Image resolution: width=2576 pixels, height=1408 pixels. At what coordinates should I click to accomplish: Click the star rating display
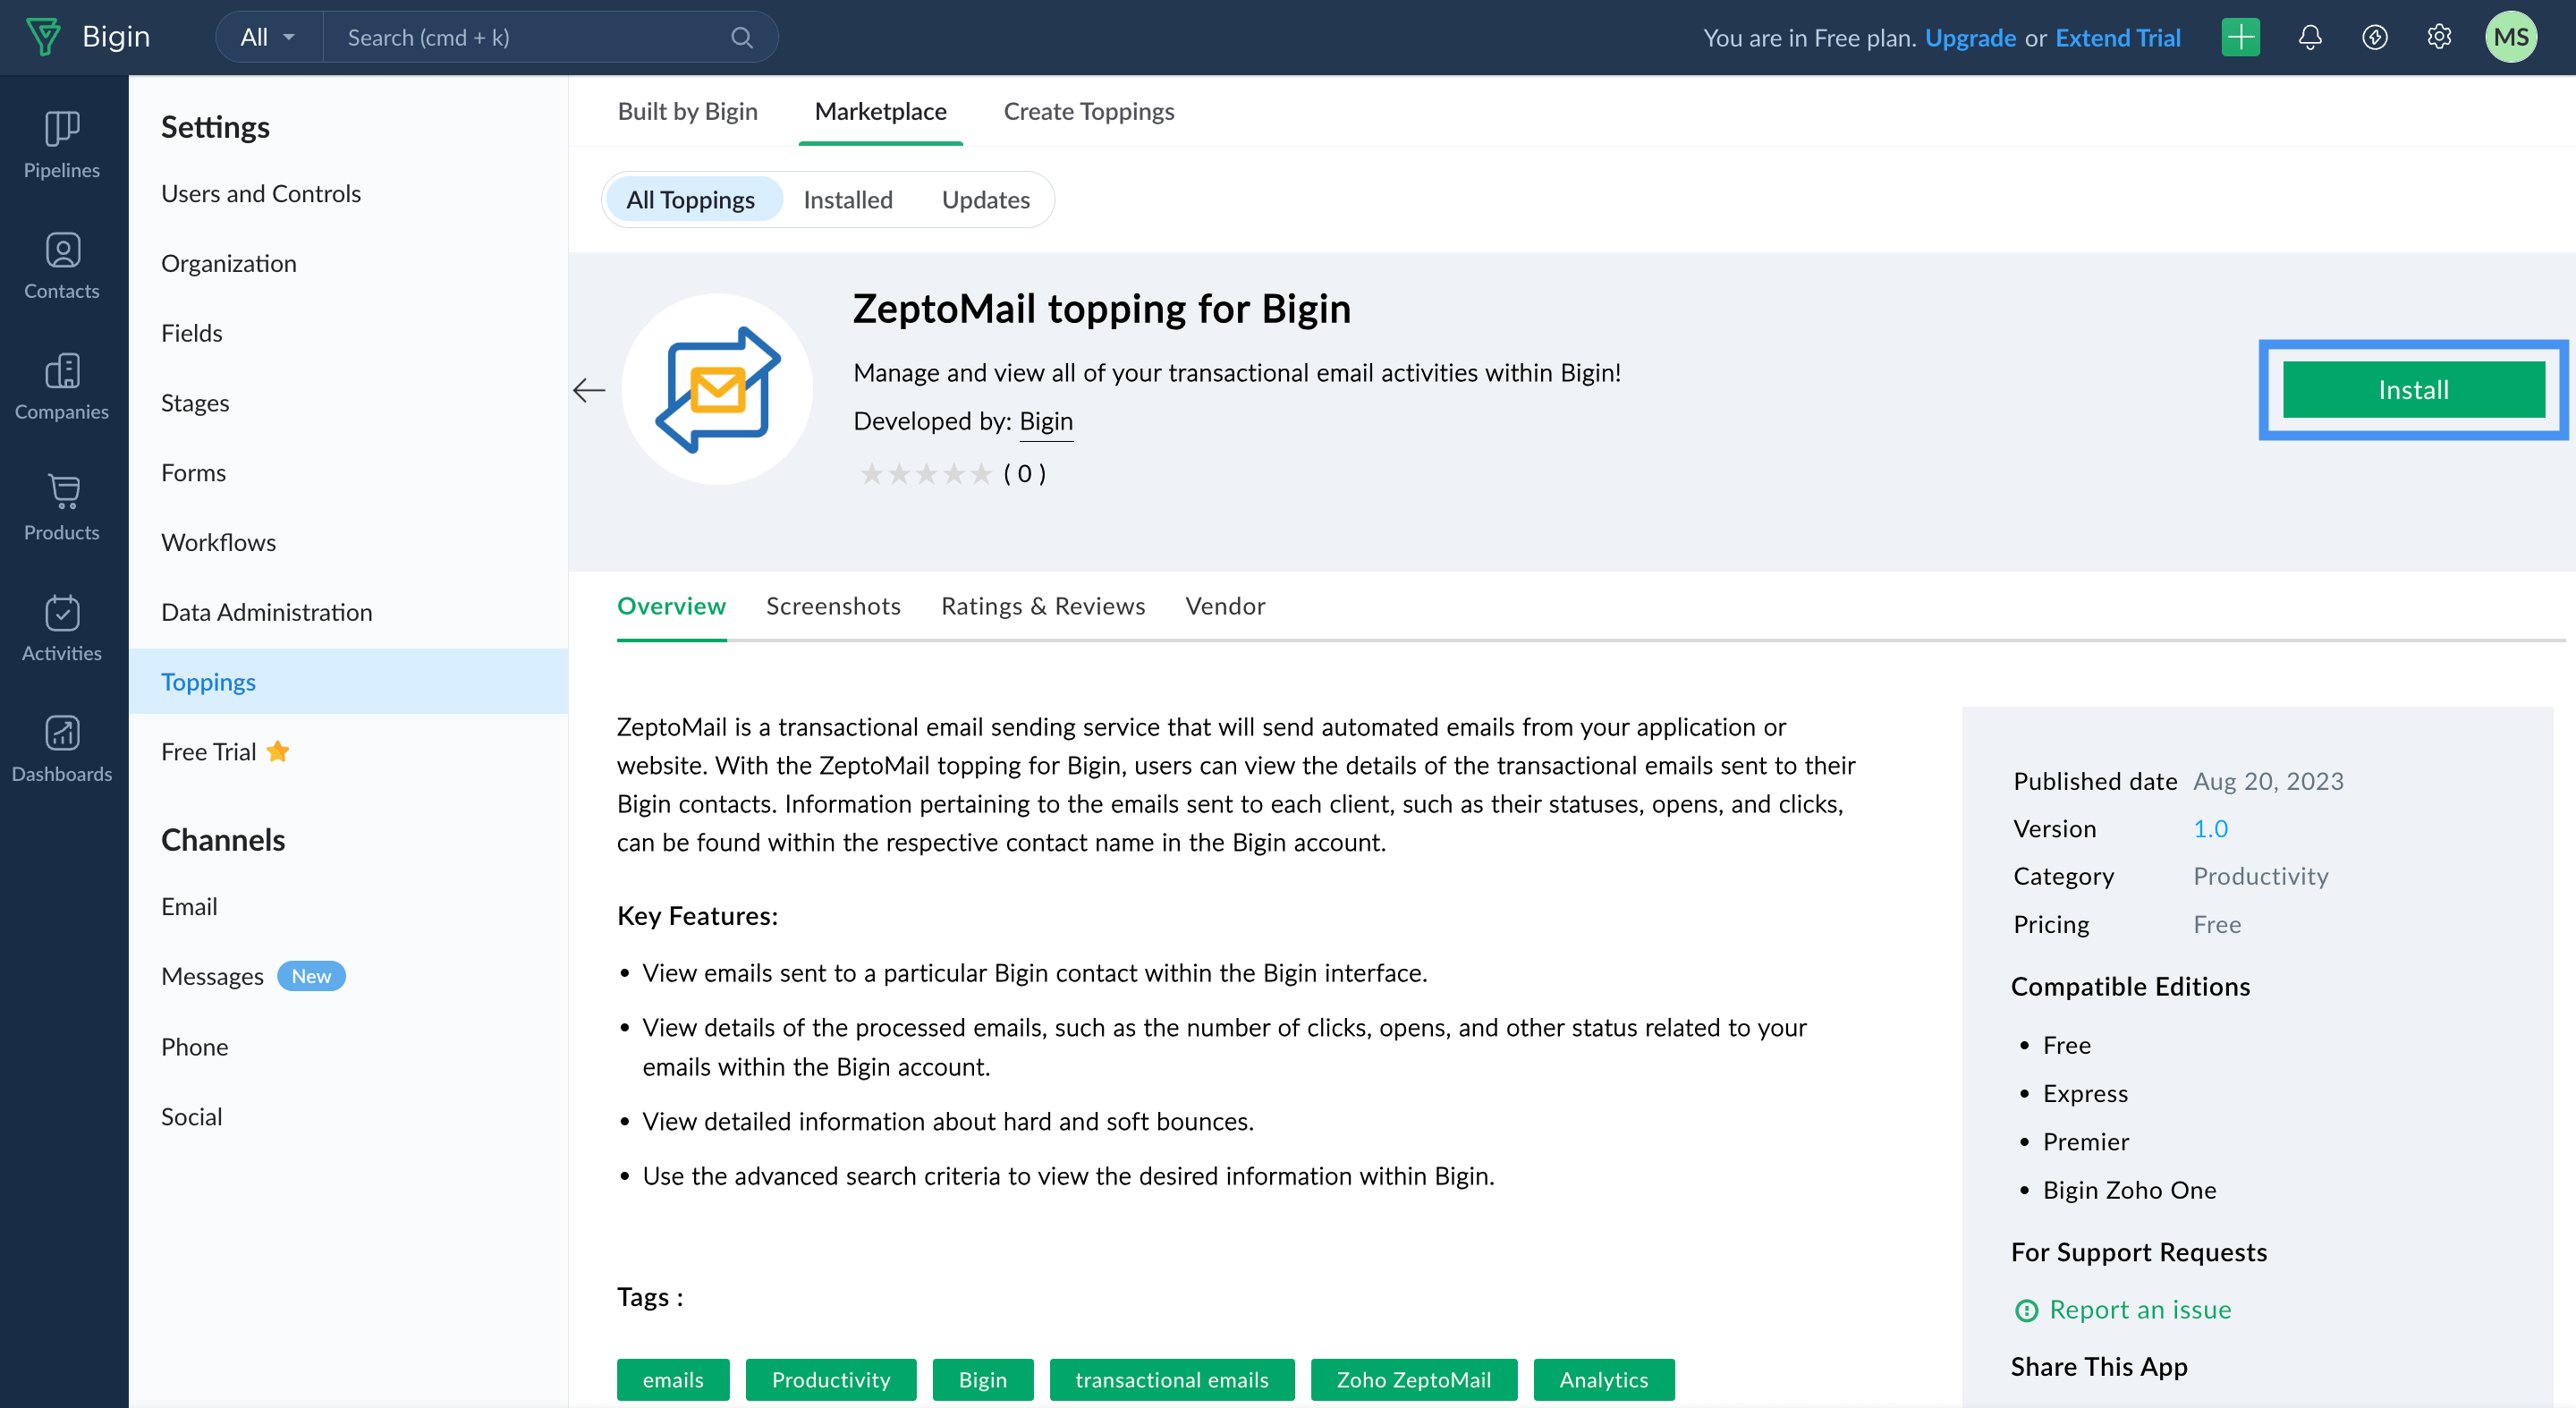click(x=925, y=473)
